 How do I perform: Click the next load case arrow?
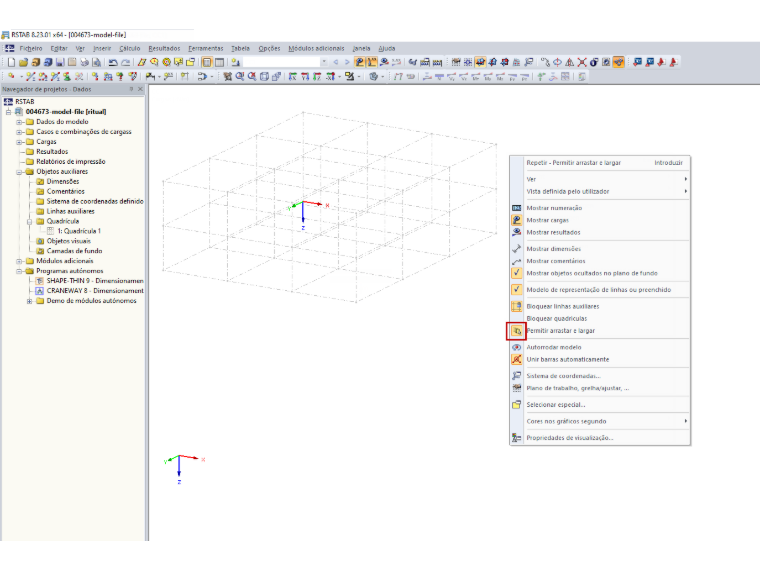(347, 62)
